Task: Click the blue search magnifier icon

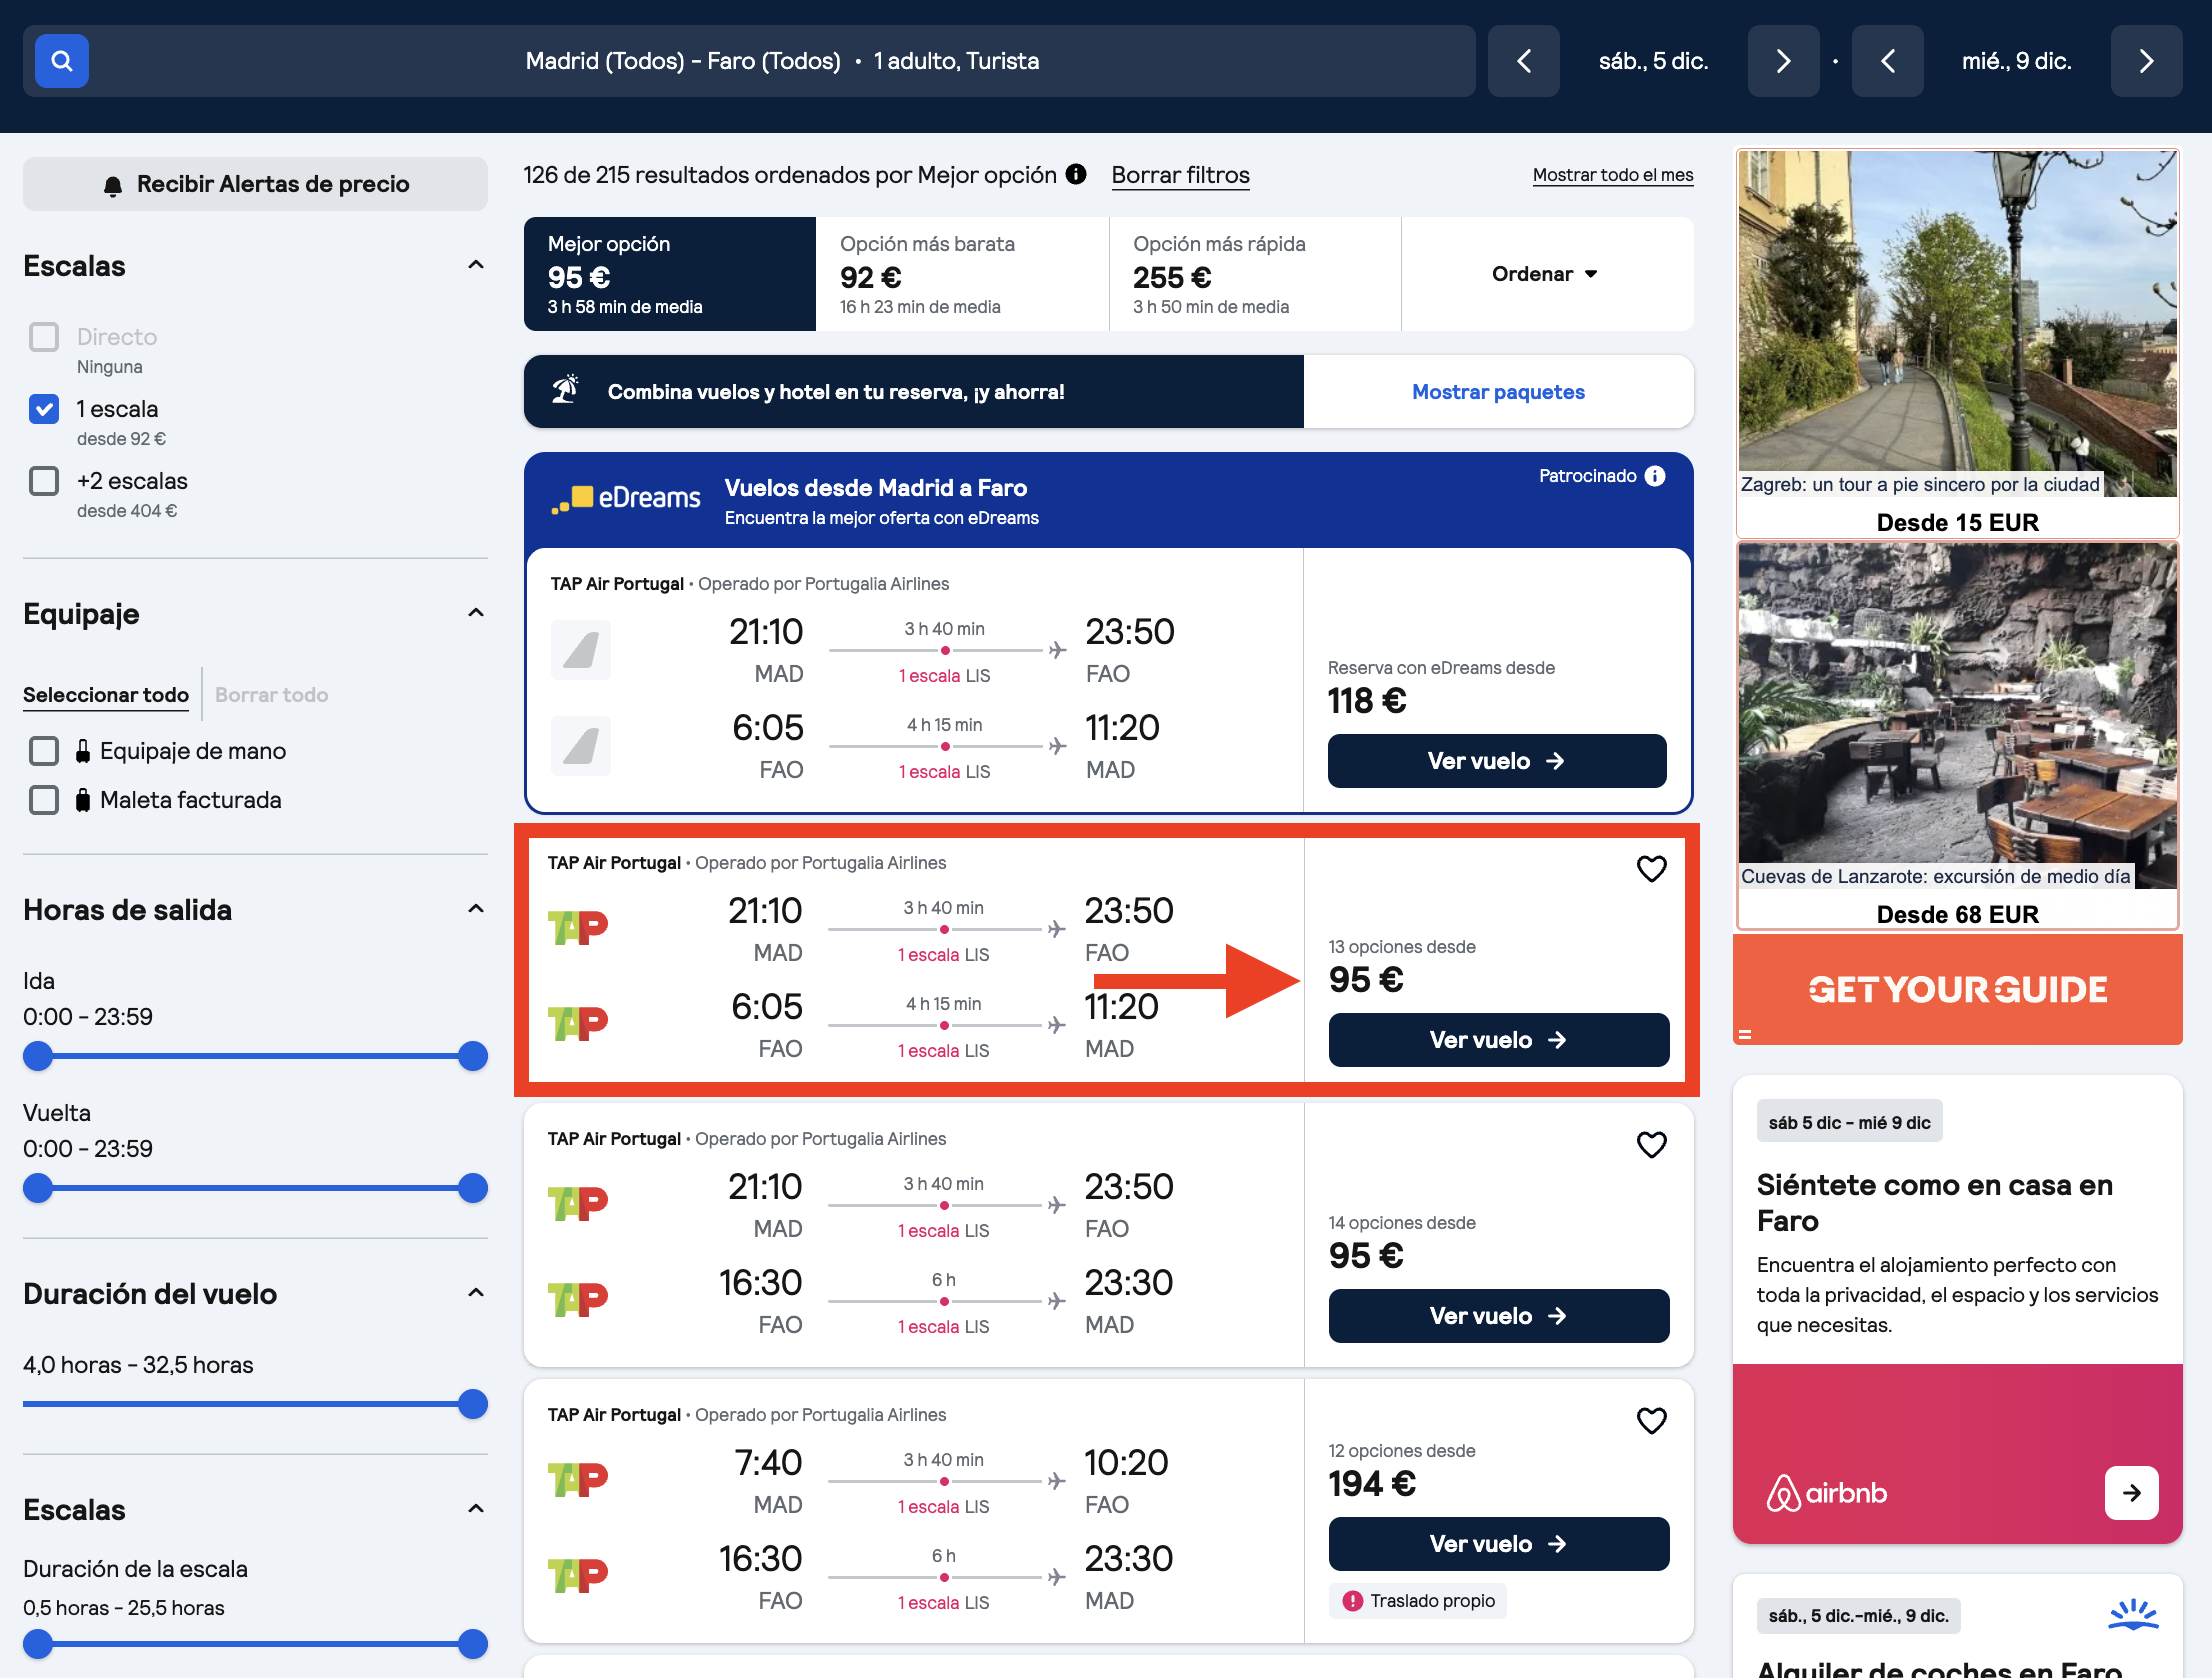Action: point(62,61)
